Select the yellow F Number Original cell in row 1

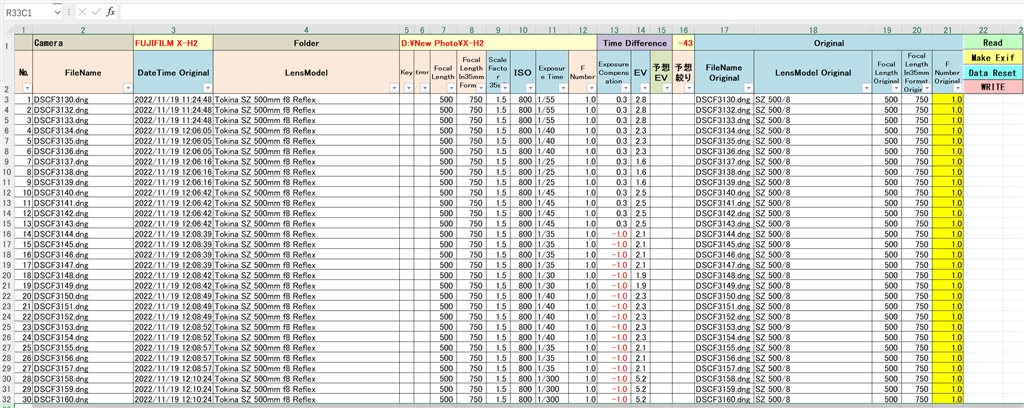(x=947, y=100)
